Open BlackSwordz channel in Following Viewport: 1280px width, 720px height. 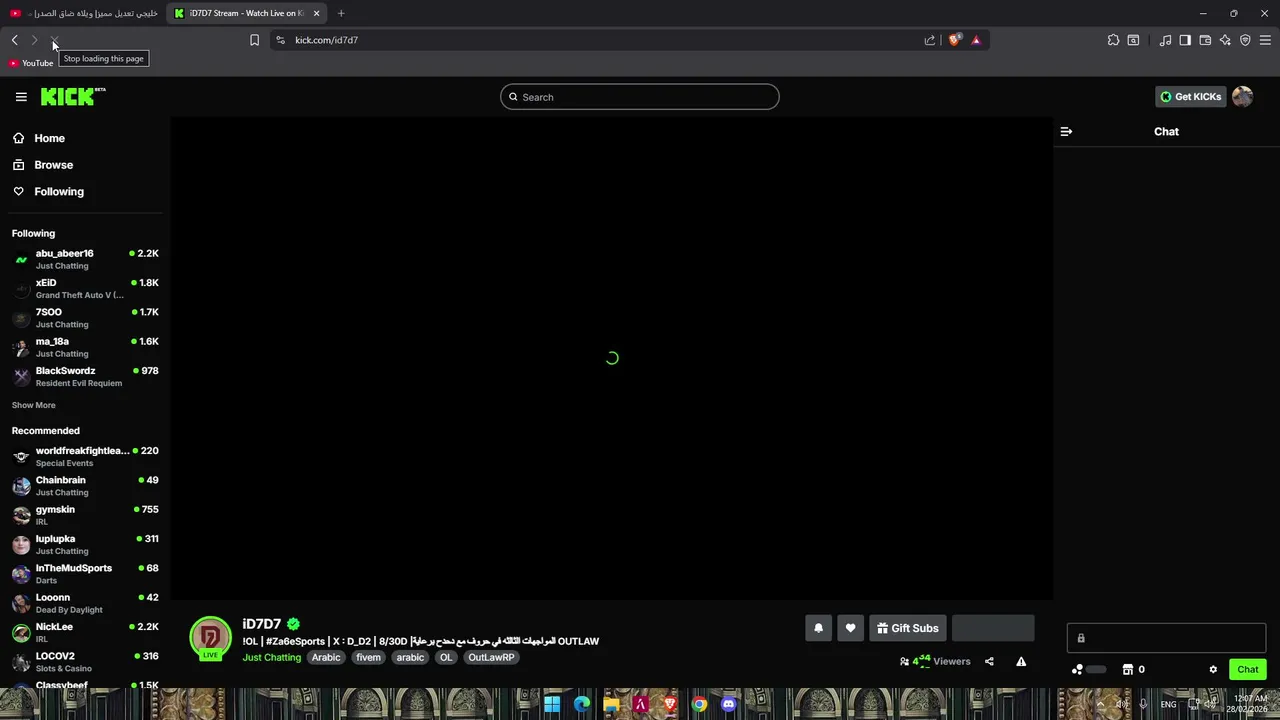coord(85,376)
